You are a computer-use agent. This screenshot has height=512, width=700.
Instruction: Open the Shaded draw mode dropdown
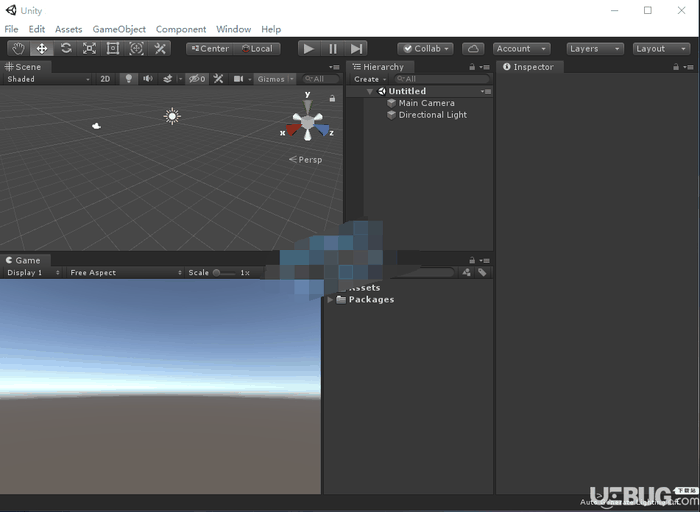(x=48, y=79)
